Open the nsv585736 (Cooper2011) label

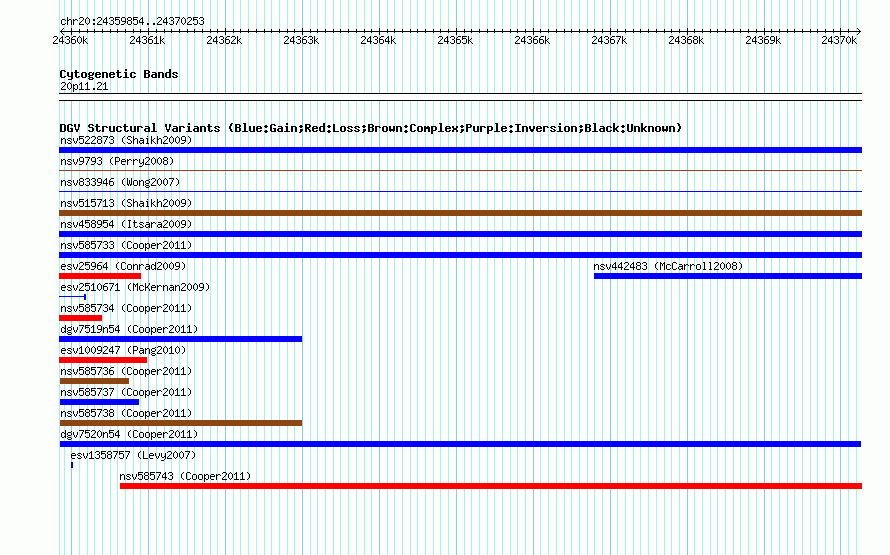coord(126,371)
